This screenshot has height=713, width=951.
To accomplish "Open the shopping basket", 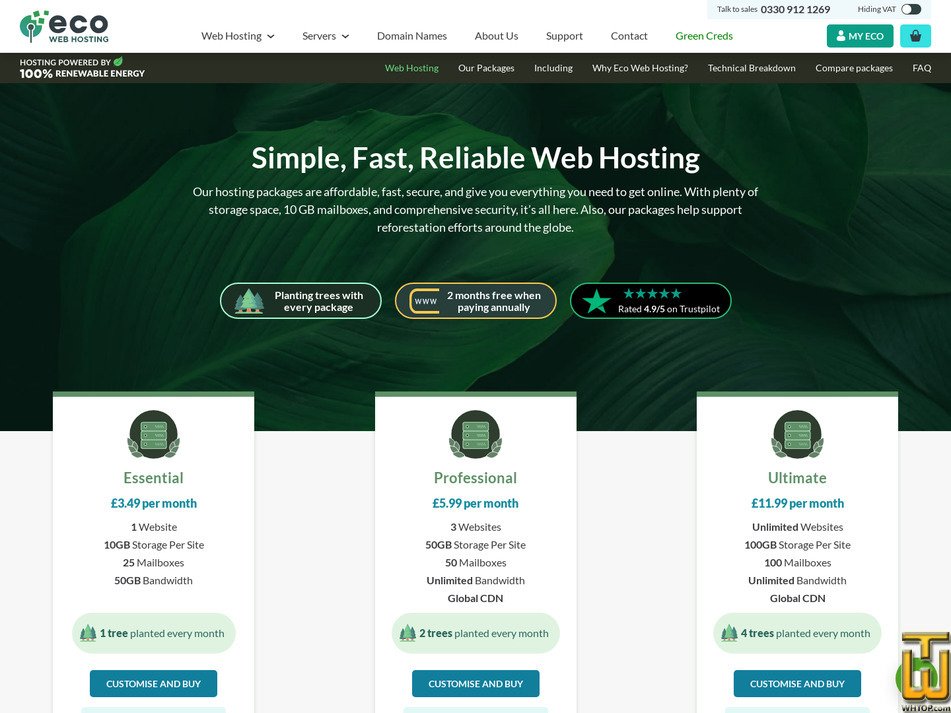I will (x=915, y=35).
